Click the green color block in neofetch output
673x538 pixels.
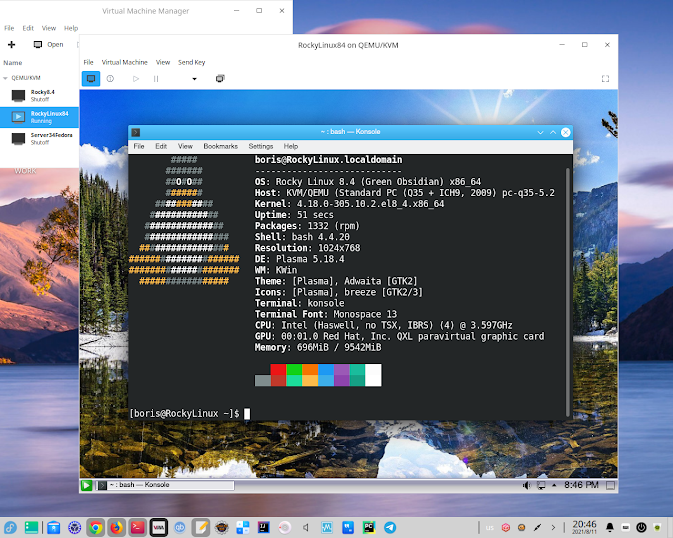click(x=294, y=370)
